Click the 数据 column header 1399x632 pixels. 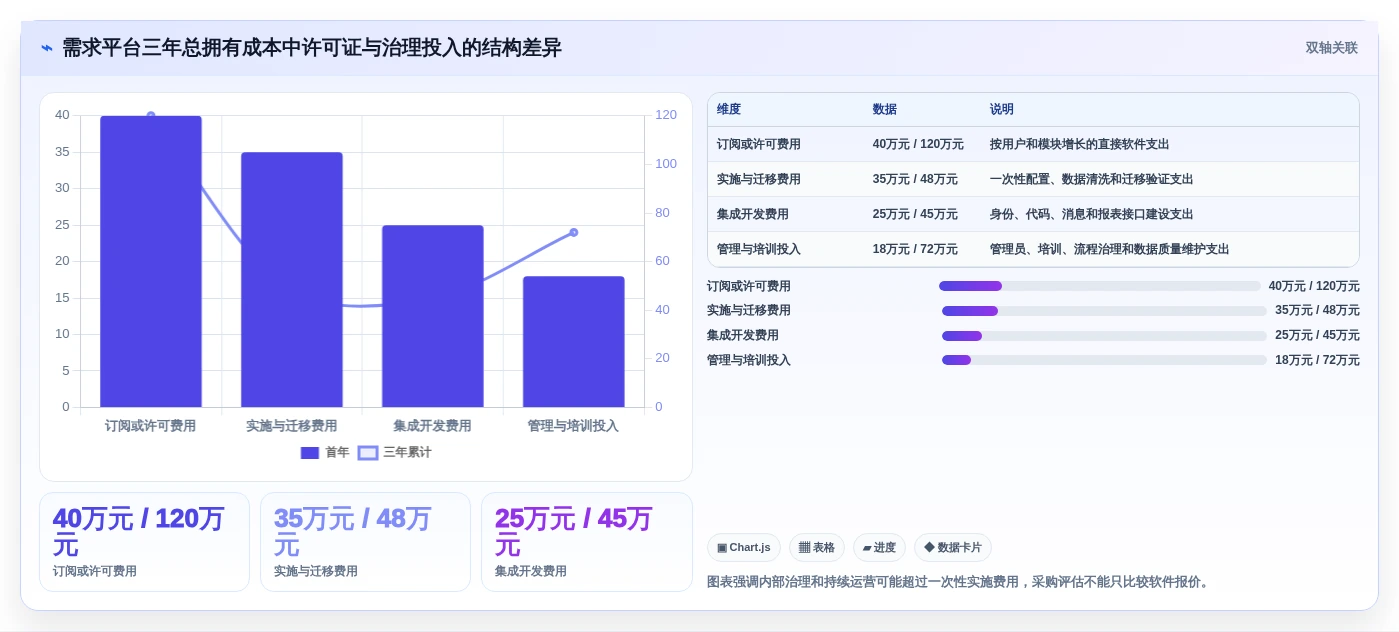[x=885, y=109]
